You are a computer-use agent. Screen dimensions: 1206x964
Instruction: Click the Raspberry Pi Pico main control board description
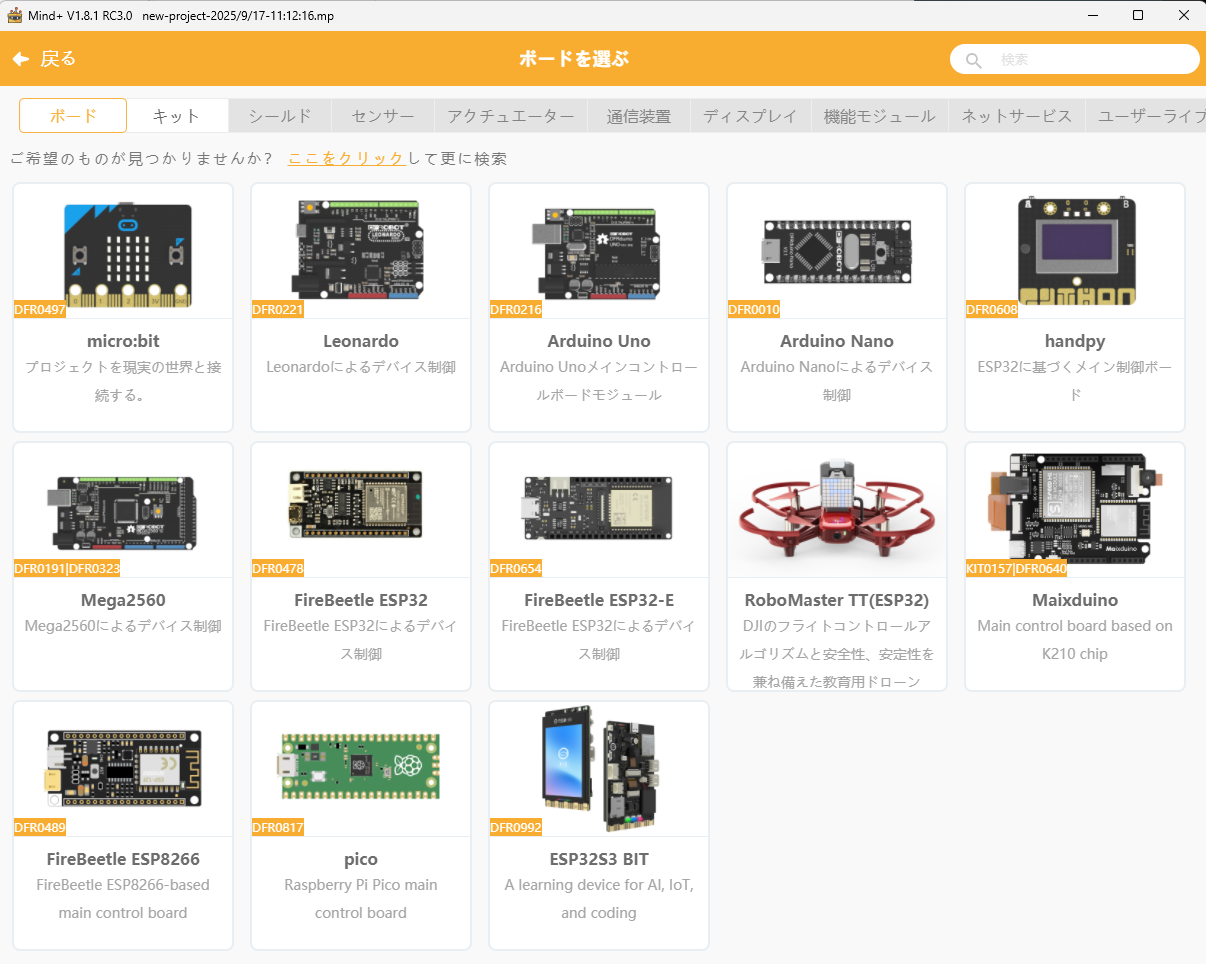point(361,899)
